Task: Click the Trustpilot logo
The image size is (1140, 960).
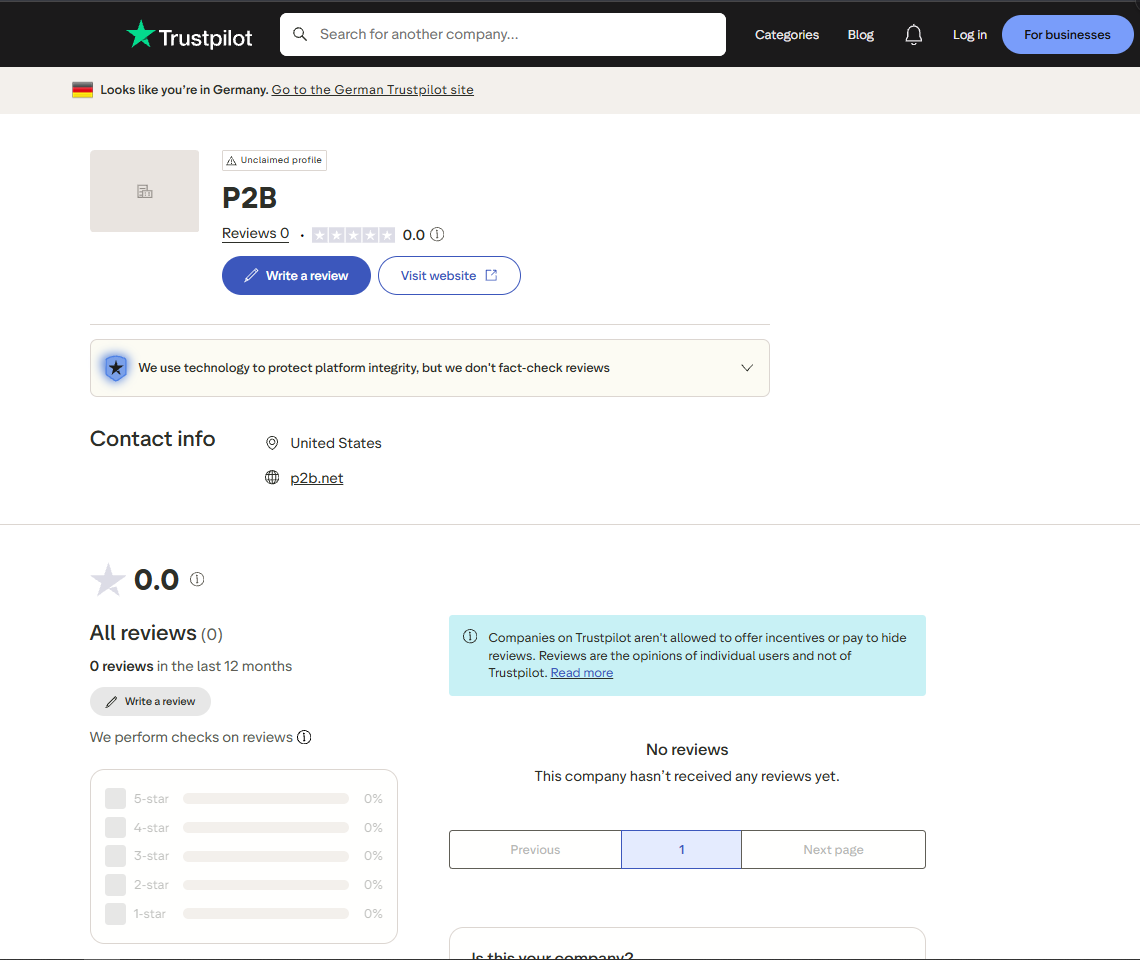Action: click(189, 35)
